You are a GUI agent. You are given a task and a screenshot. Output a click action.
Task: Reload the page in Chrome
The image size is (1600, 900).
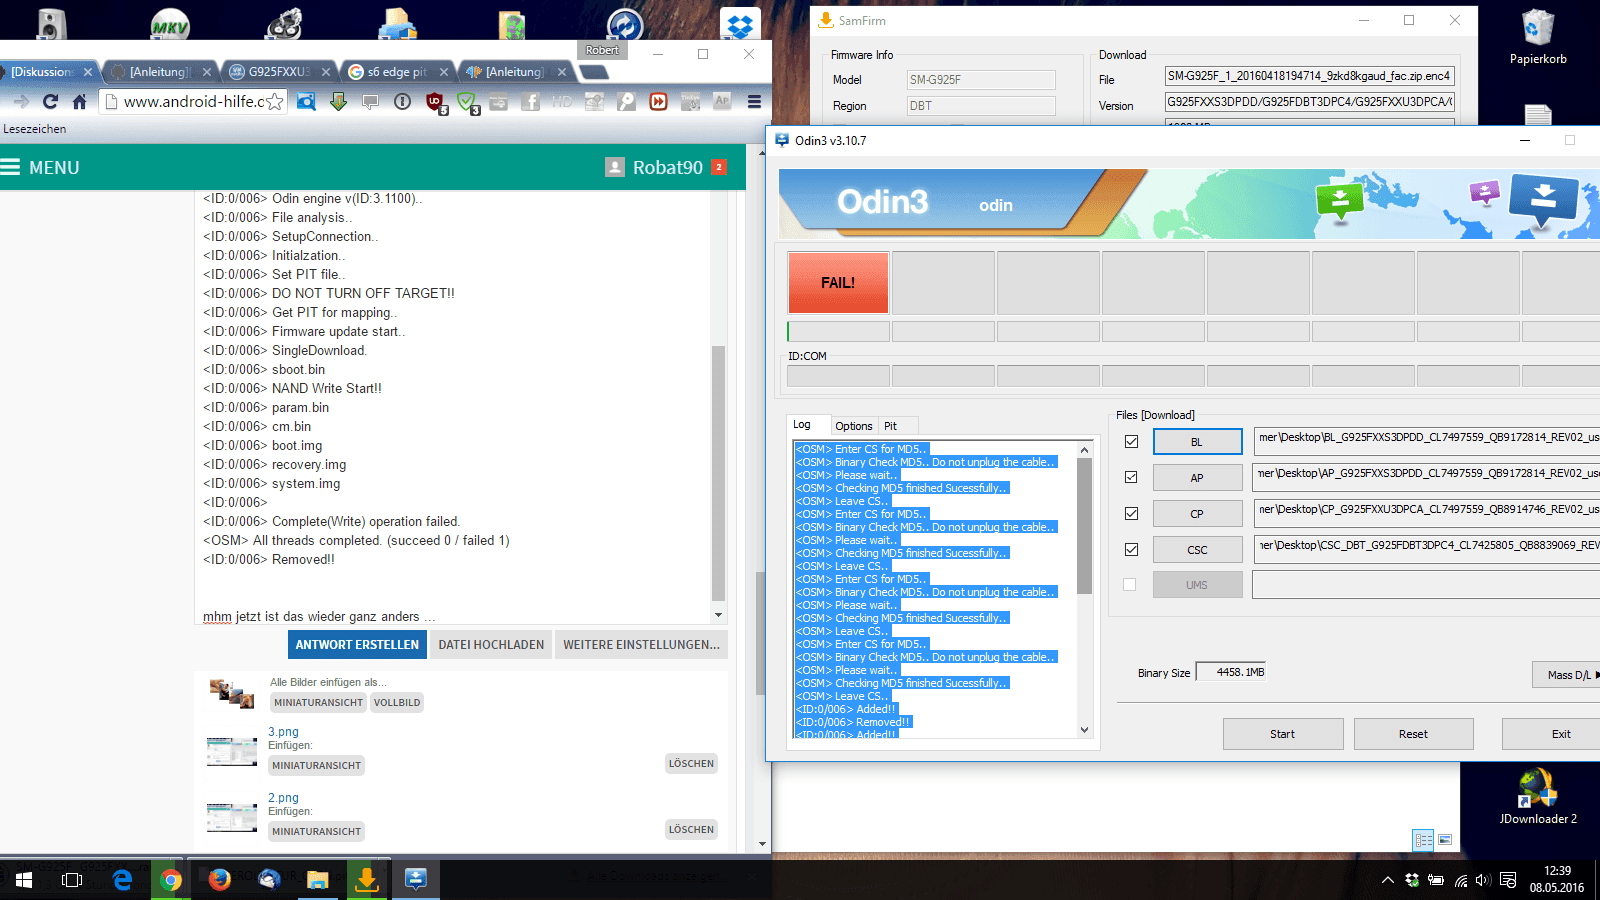[x=50, y=101]
